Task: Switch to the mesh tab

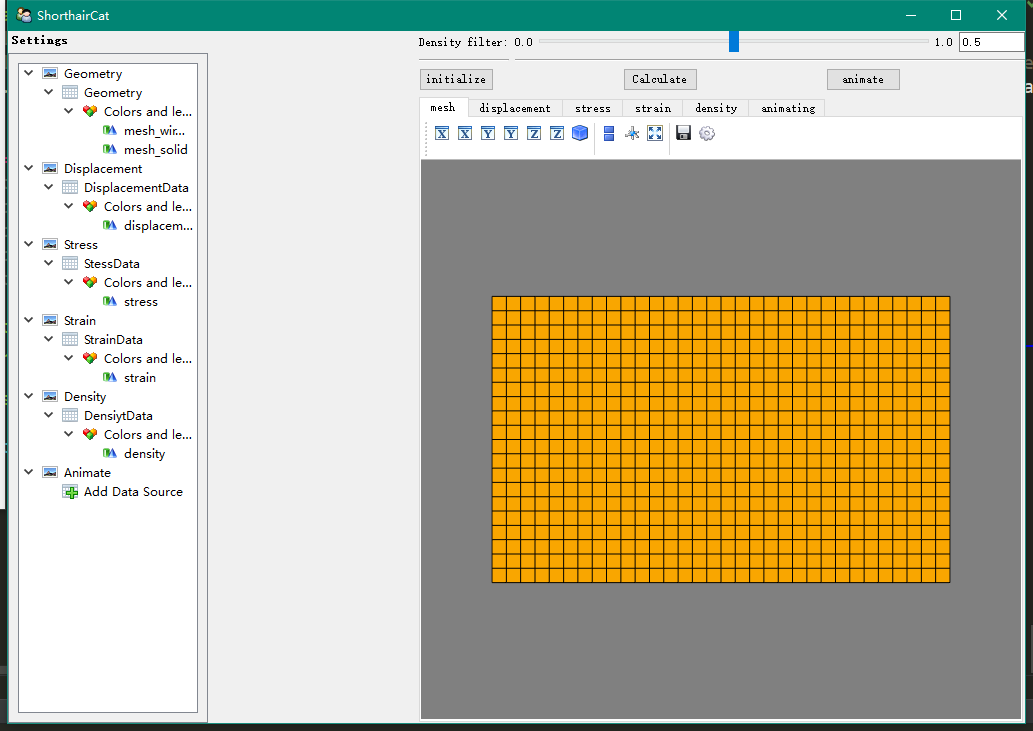Action: 443,107
